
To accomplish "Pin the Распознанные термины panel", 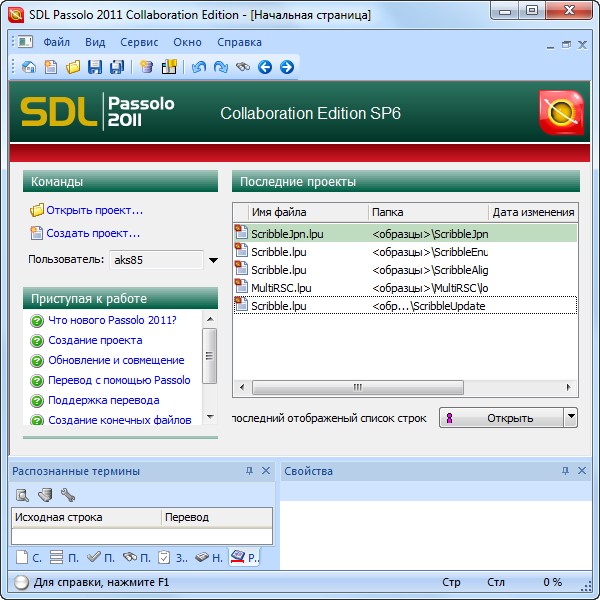I will point(249,470).
